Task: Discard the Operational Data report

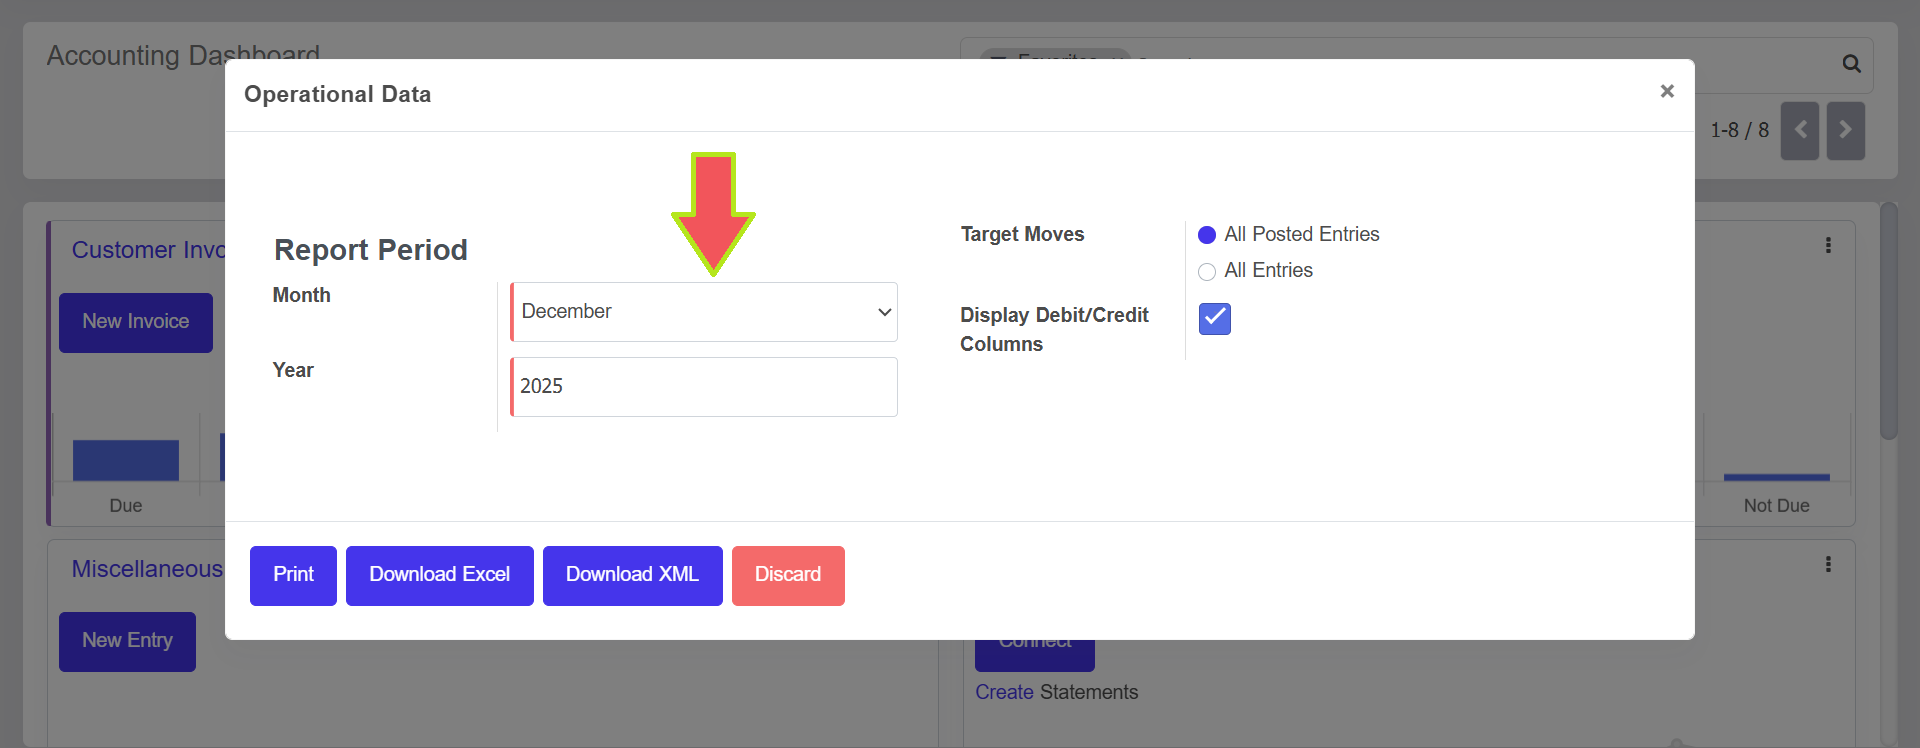Action: tap(788, 575)
